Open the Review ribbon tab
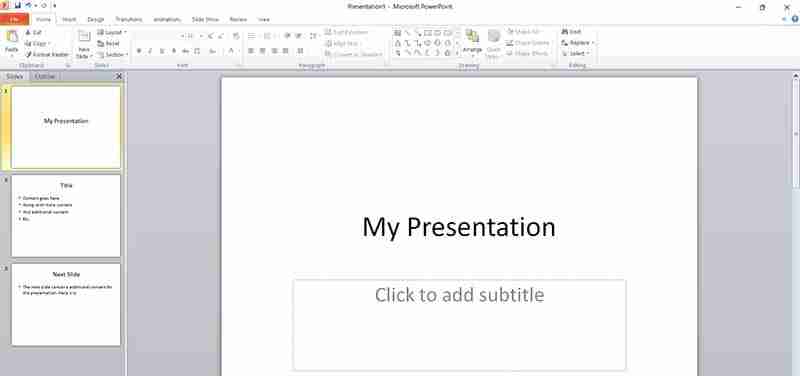800x376 pixels. [x=238, y=19]
